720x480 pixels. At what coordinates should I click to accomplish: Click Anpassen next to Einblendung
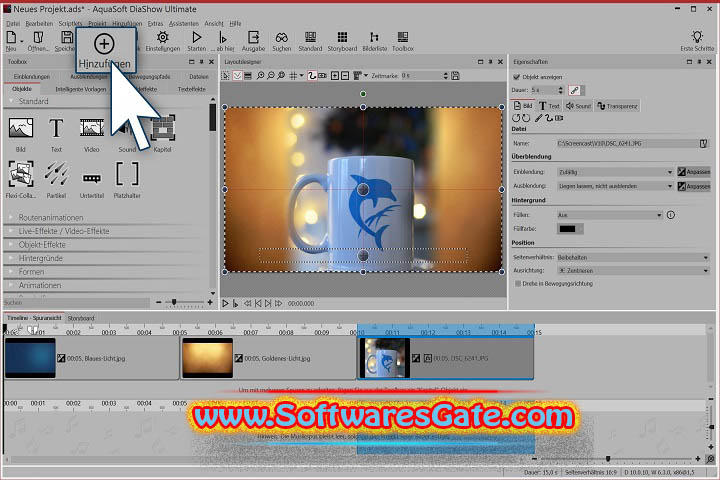(x=694, y=172)
